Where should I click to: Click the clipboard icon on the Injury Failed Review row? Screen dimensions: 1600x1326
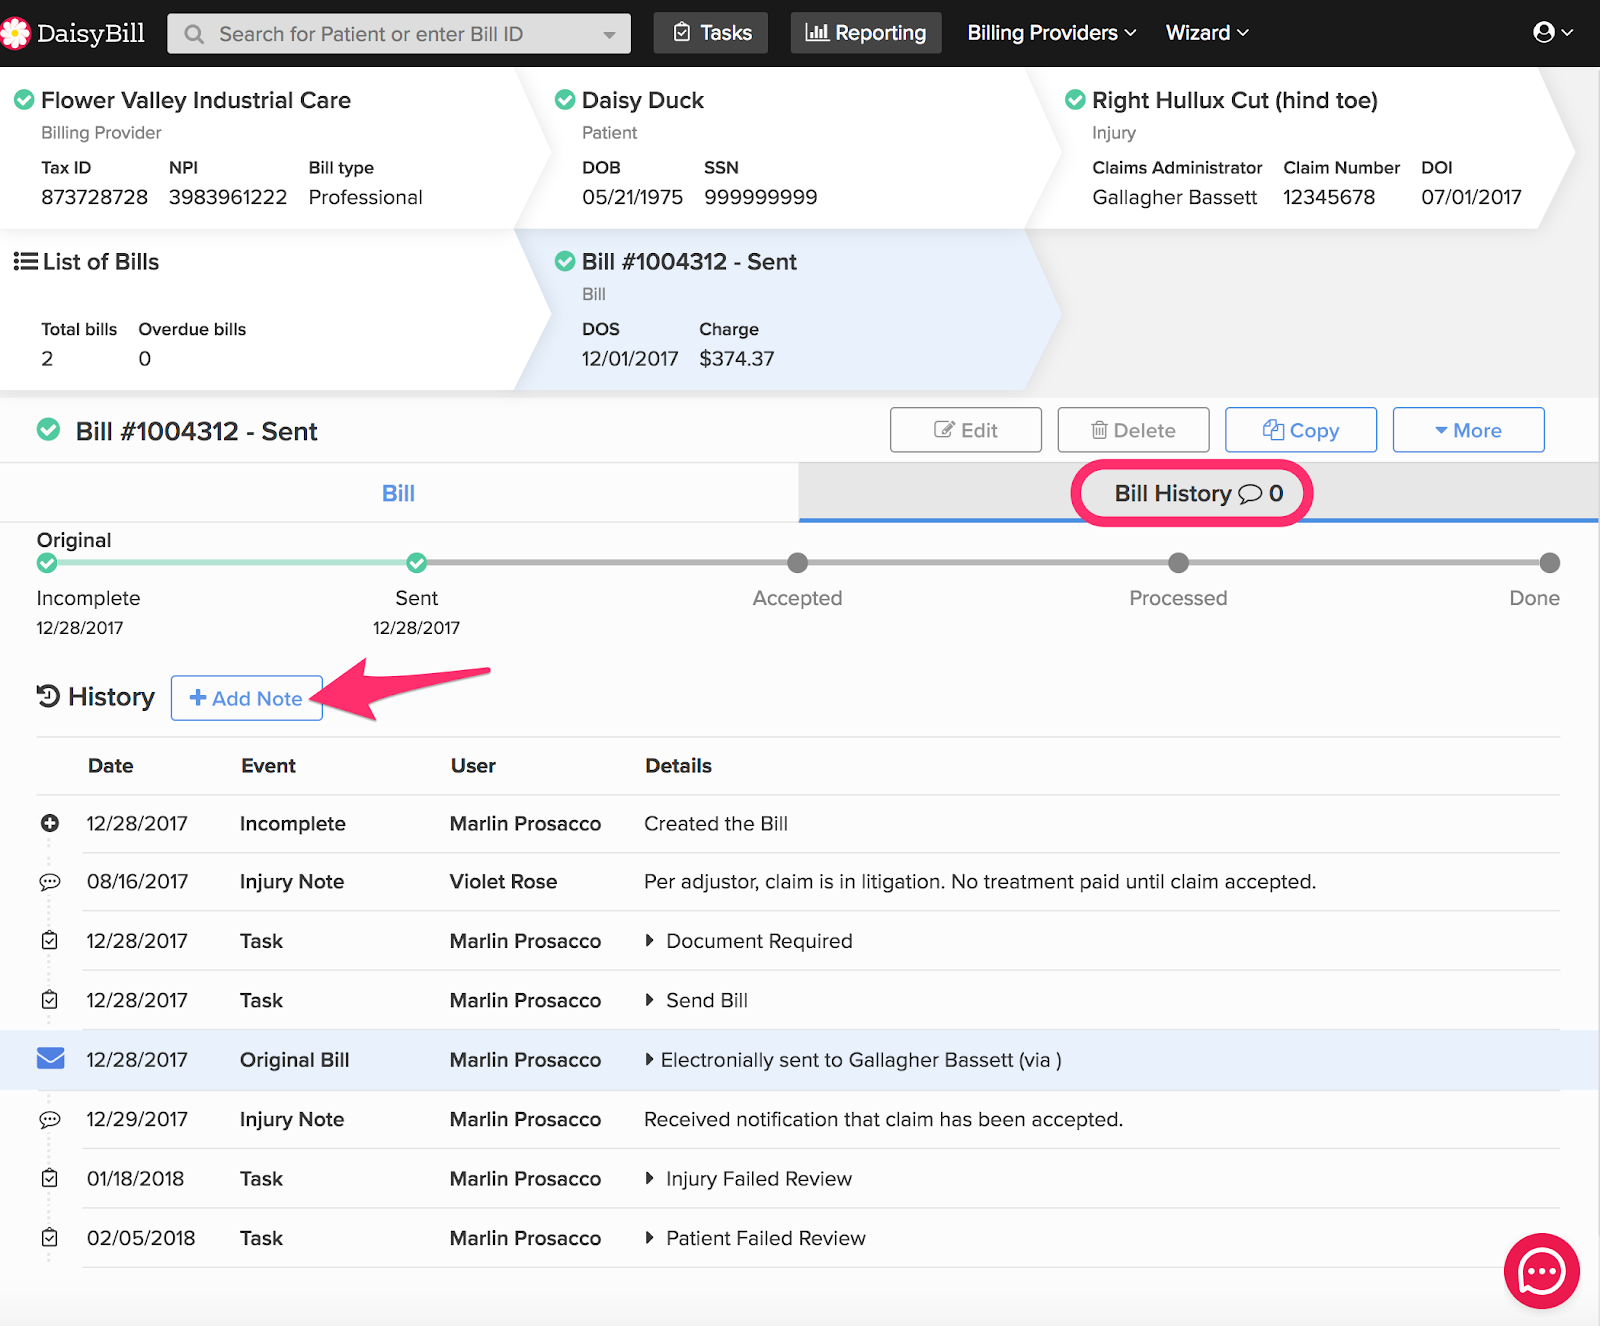click(49, 1178)
